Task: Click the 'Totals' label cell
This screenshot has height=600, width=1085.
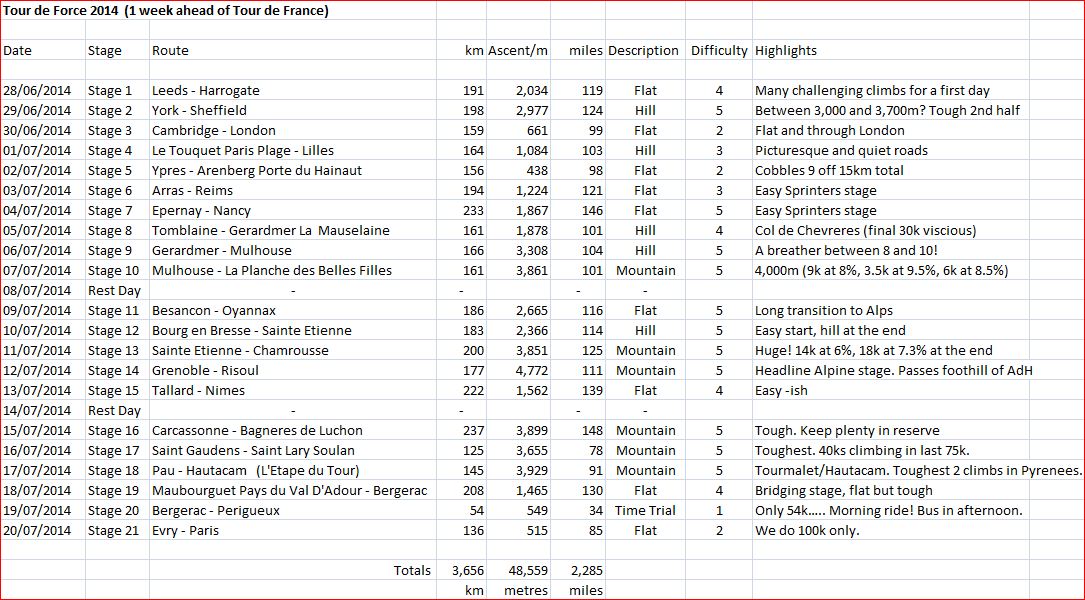Action: point(412,572)
